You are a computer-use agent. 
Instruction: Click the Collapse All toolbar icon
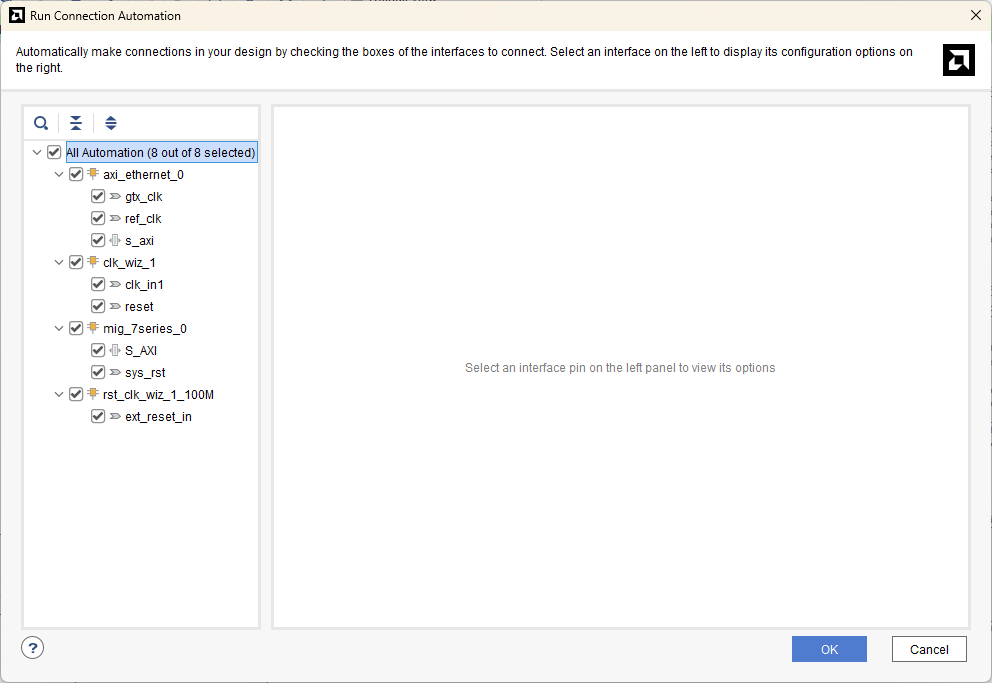[x=76, y=123]
